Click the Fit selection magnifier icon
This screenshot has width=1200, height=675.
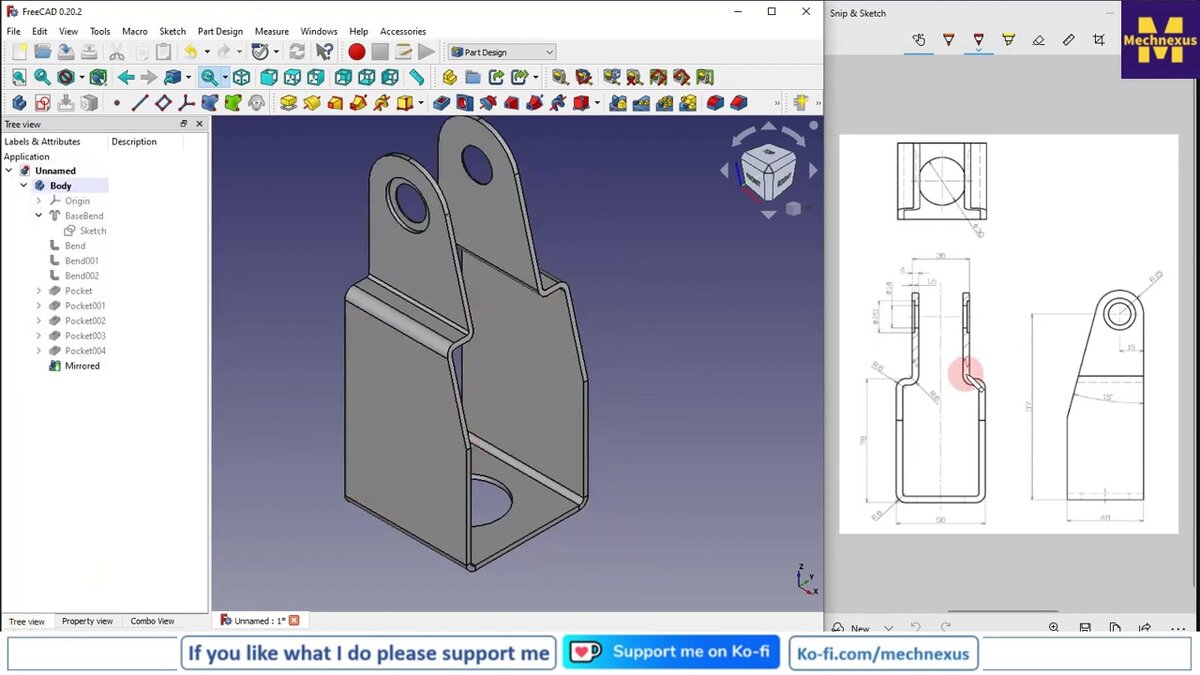pyautogui.click(x=42, y=77)
